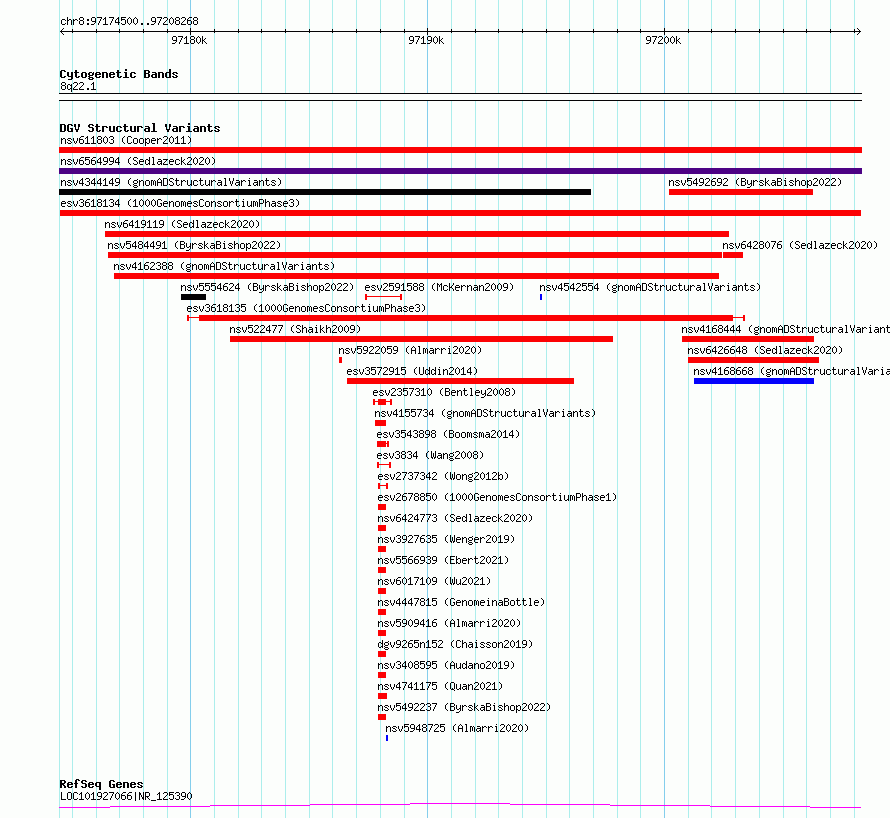Select esv2678850 (1000GenomesConsortiumPhase1) label
890x818 pixels.
click(x=497, y=497)
